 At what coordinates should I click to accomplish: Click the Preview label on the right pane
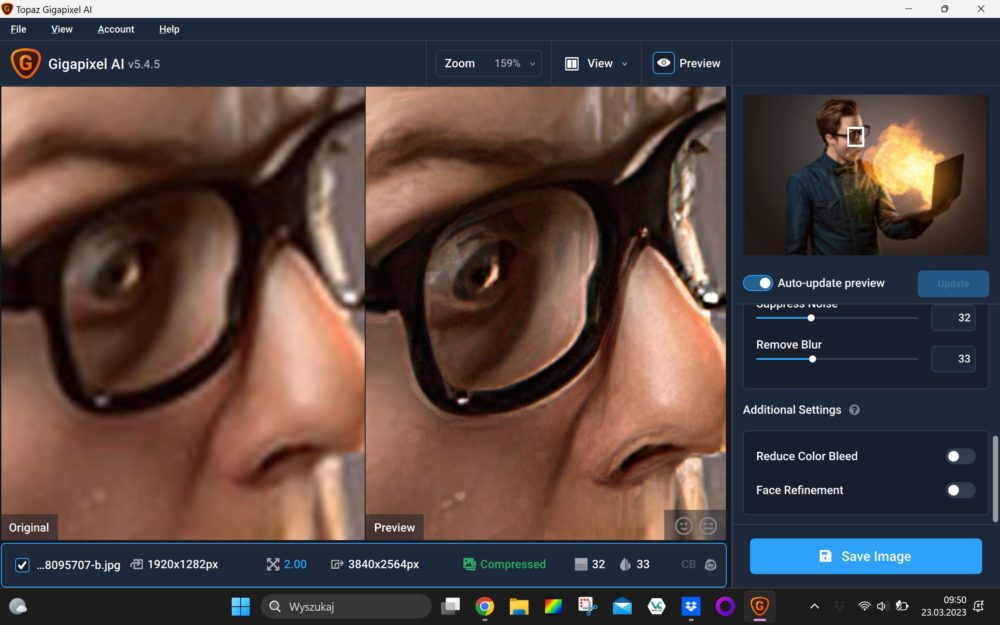(x=394, y=527)
